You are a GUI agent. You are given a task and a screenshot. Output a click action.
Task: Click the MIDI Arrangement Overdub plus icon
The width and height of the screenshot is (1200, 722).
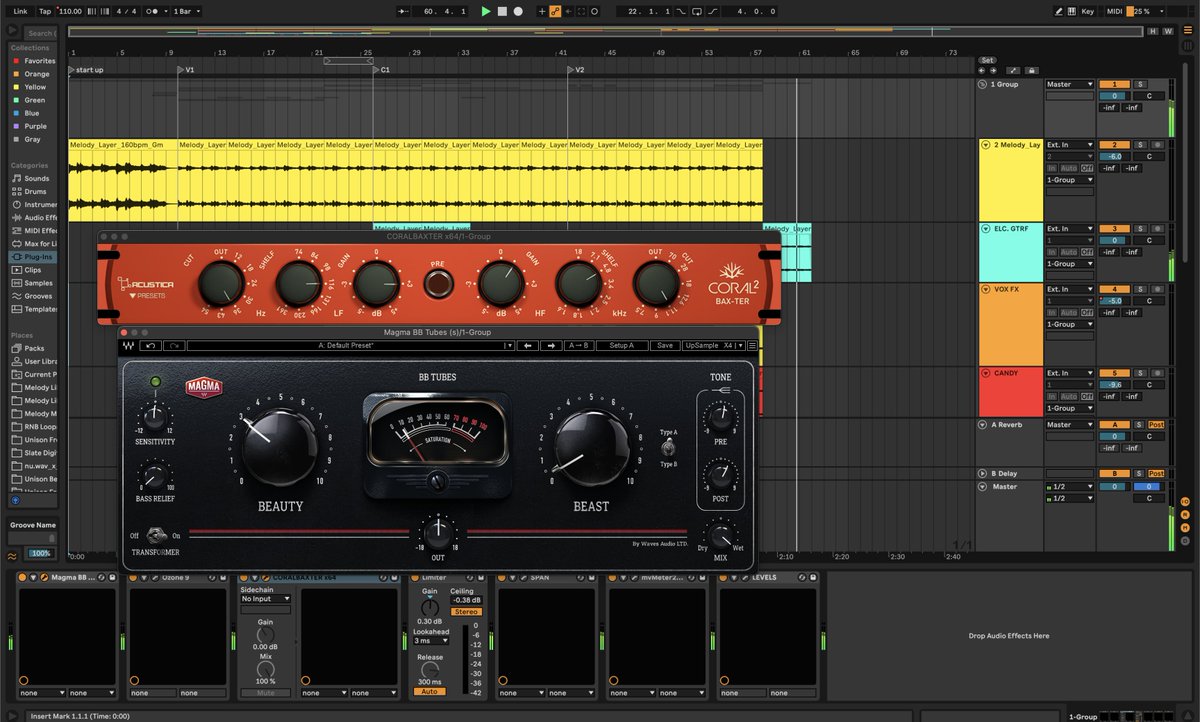tap(542, 11)
